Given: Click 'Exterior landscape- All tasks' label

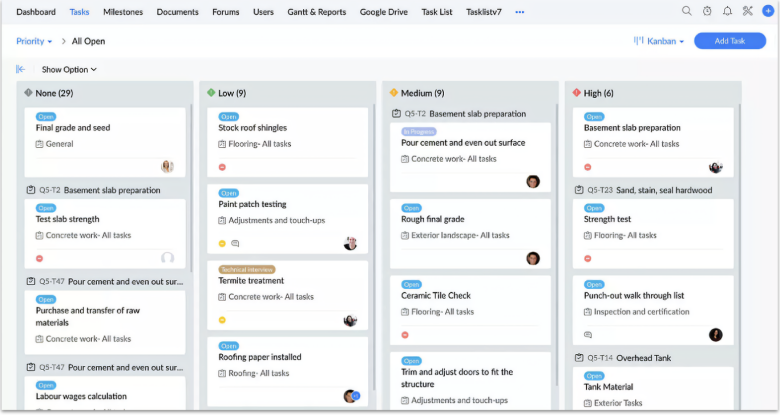Looking at the screenshot, I should pos(460,235).
